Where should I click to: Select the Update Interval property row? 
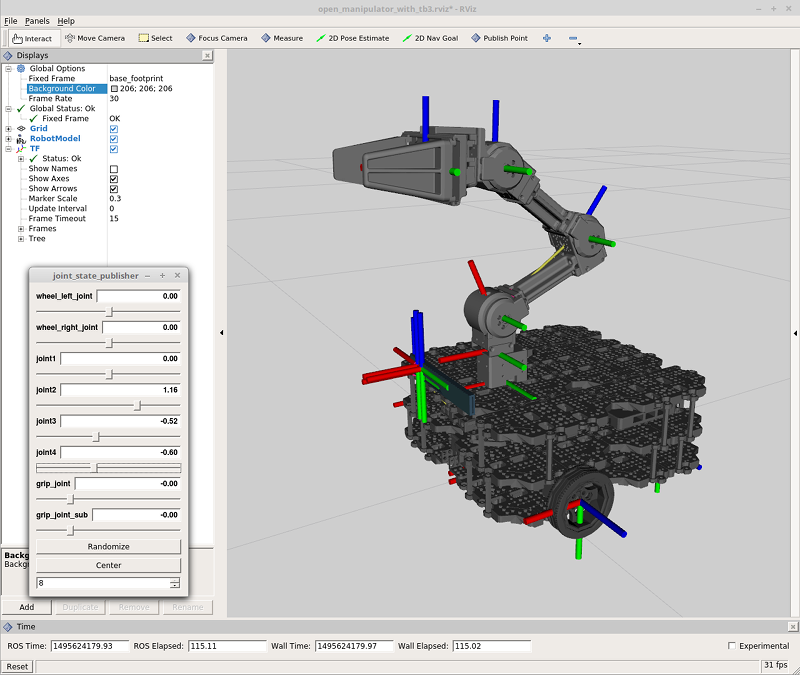coord(108,209)
